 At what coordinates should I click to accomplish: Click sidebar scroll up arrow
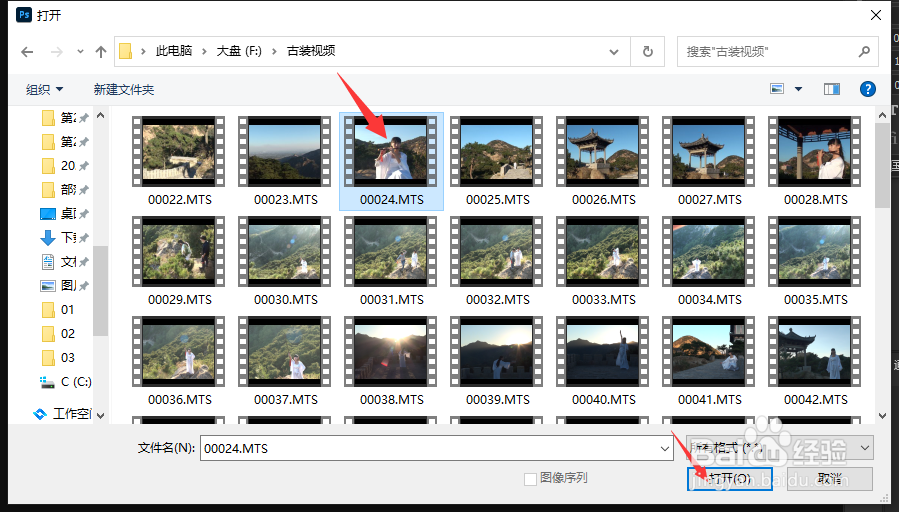click(x=101, y=115)
